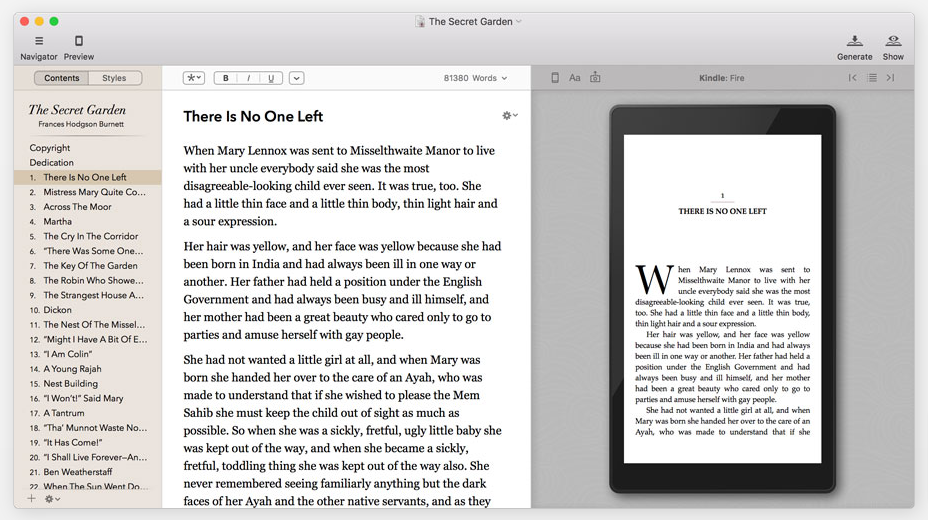Select chapter 'Nest Building'
The height and width of the screenshot is (520, 928).
[x=88, y=383]
